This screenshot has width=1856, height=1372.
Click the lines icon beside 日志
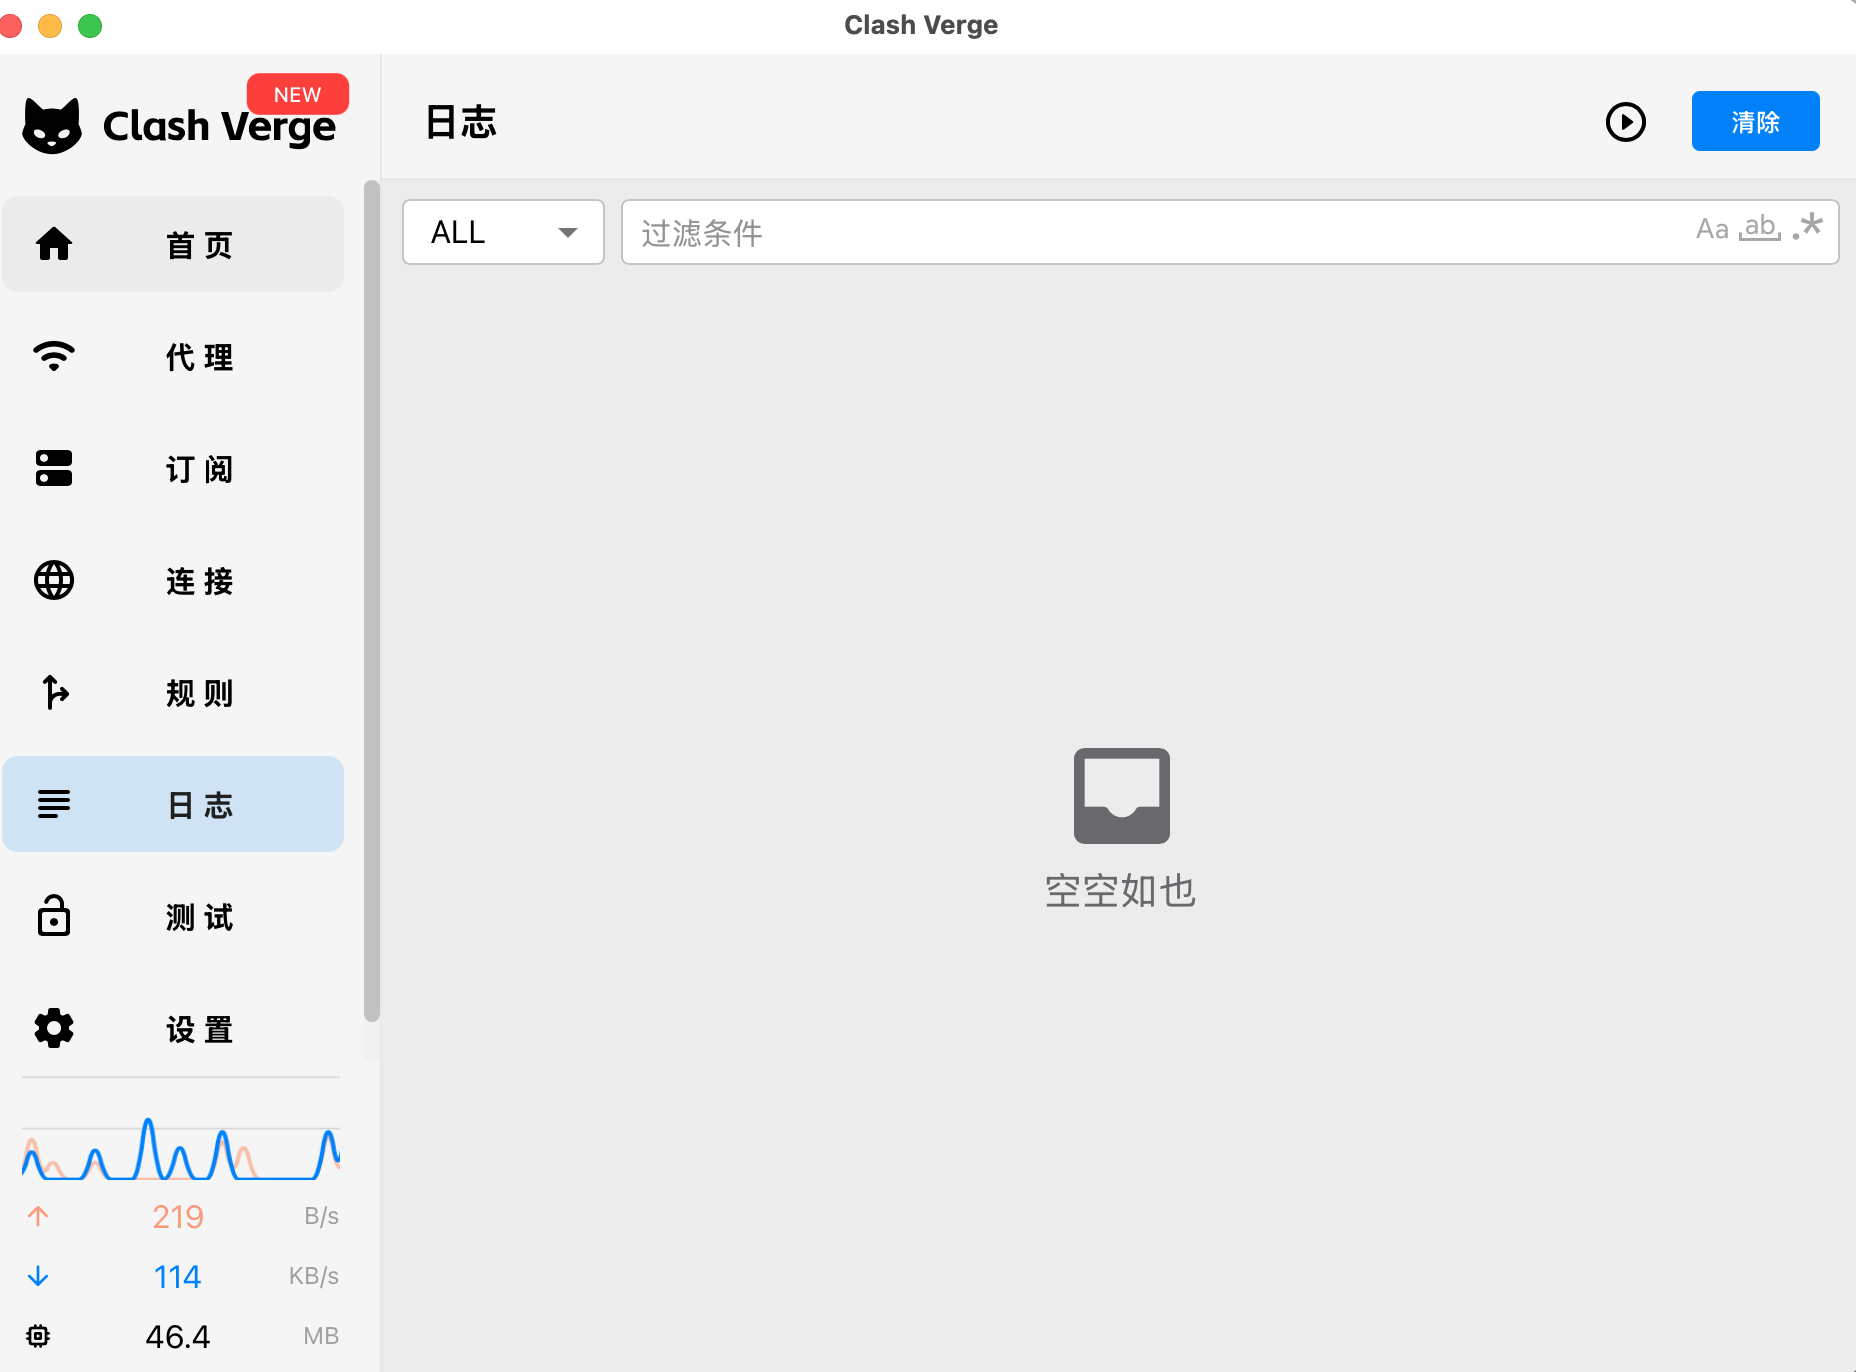pyautogui.click(x=54, y=804)
